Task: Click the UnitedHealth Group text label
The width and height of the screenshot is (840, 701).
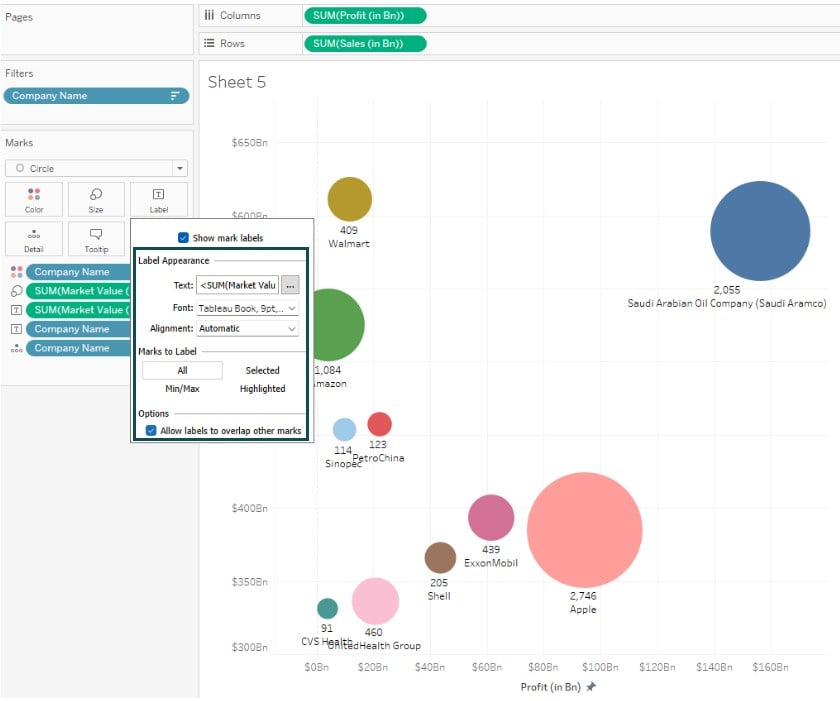Action: tap(374, 645)
